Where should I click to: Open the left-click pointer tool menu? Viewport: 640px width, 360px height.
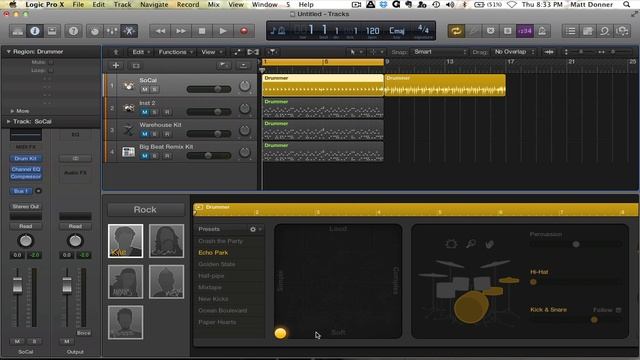355,52
